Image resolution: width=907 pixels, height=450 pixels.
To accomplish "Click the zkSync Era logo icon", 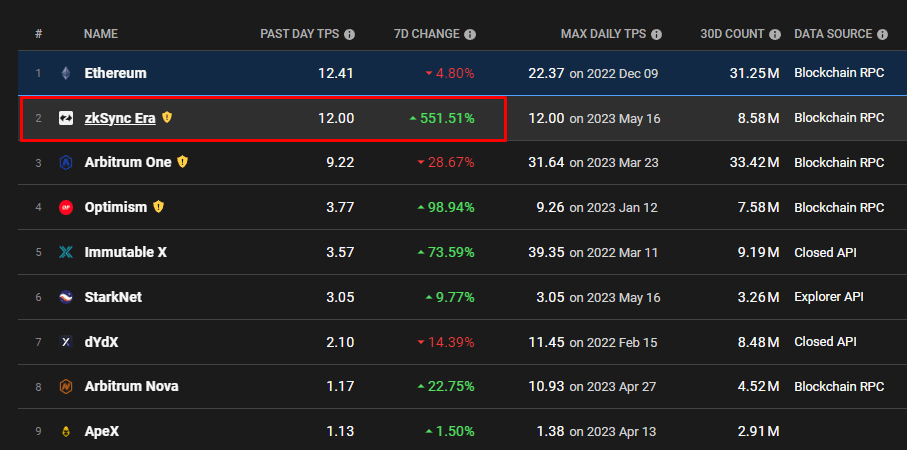I will click(66, 118).
